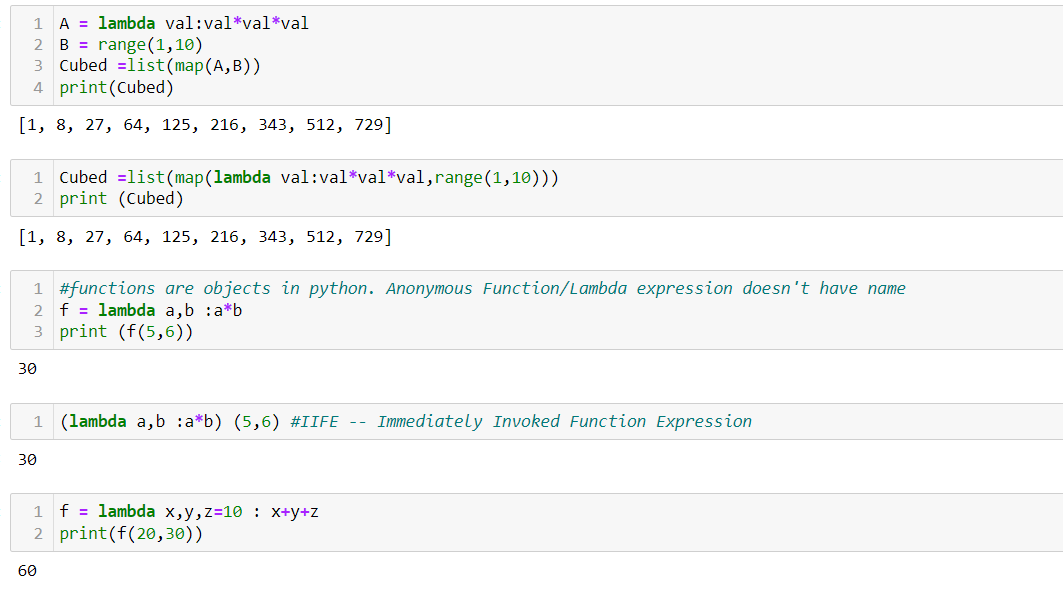Click f = lambda x,y,z=10 line

[x=188, y=512]
